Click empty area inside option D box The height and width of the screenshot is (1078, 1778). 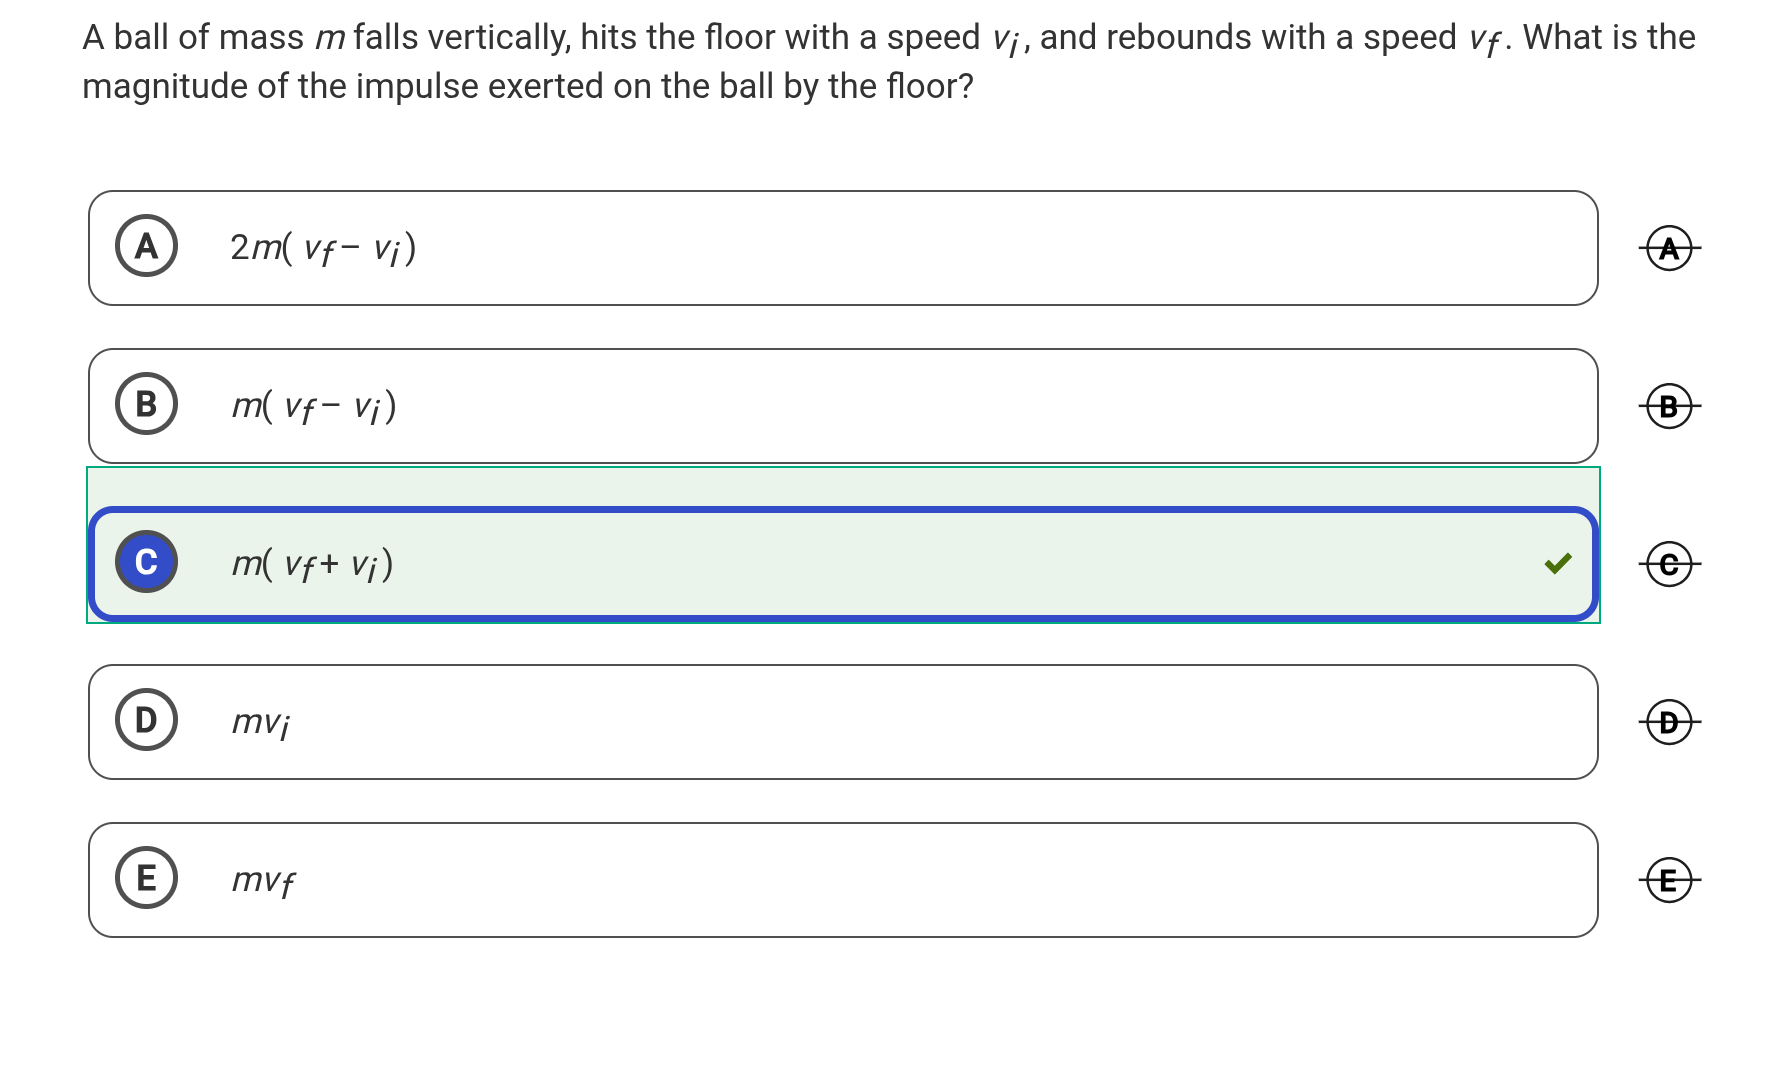pyautogui.click(x=900, y=722)
